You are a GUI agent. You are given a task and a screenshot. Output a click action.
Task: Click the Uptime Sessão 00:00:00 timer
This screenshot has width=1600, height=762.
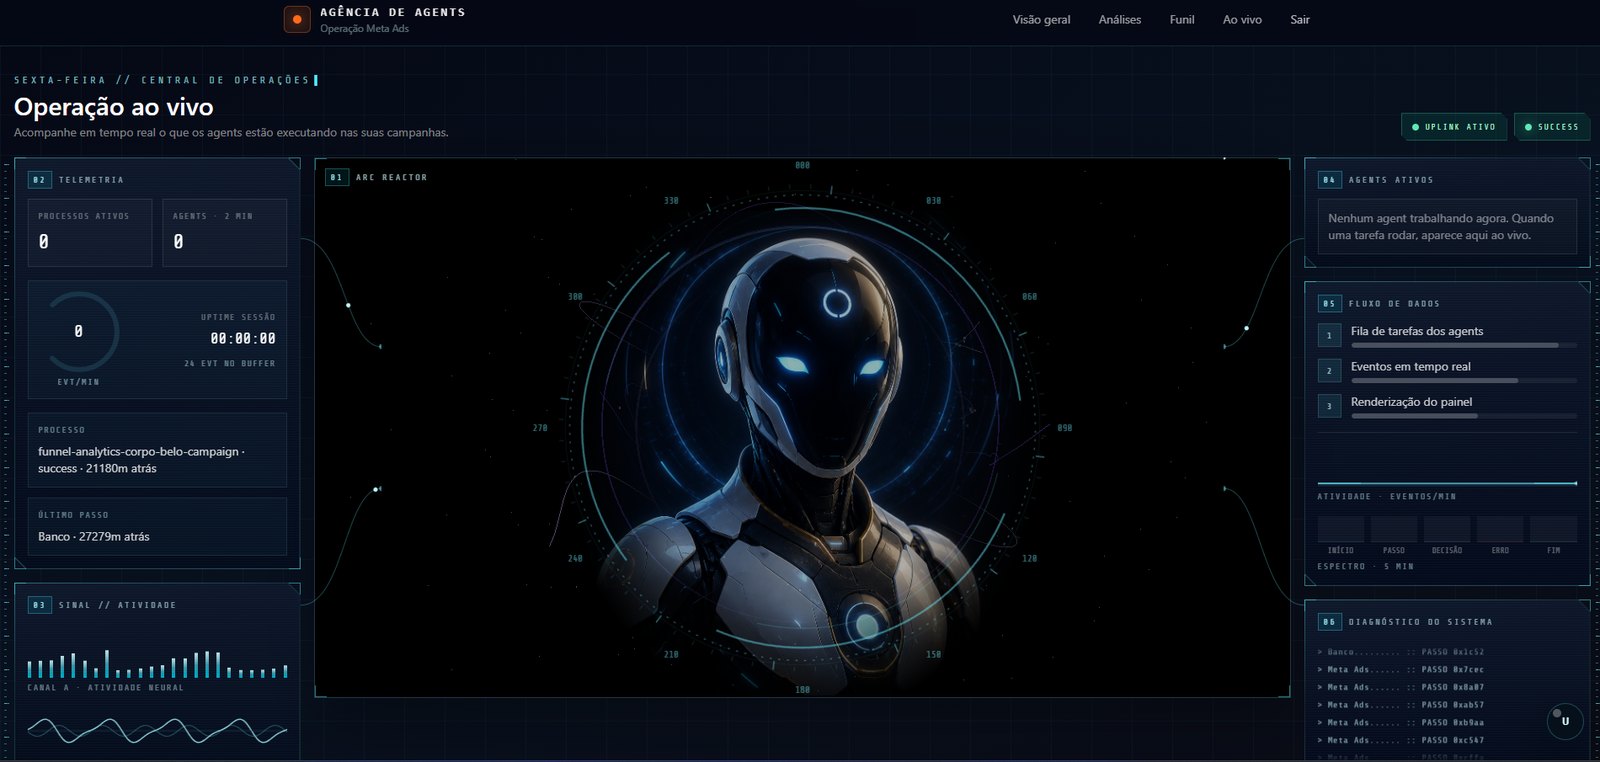242,339
